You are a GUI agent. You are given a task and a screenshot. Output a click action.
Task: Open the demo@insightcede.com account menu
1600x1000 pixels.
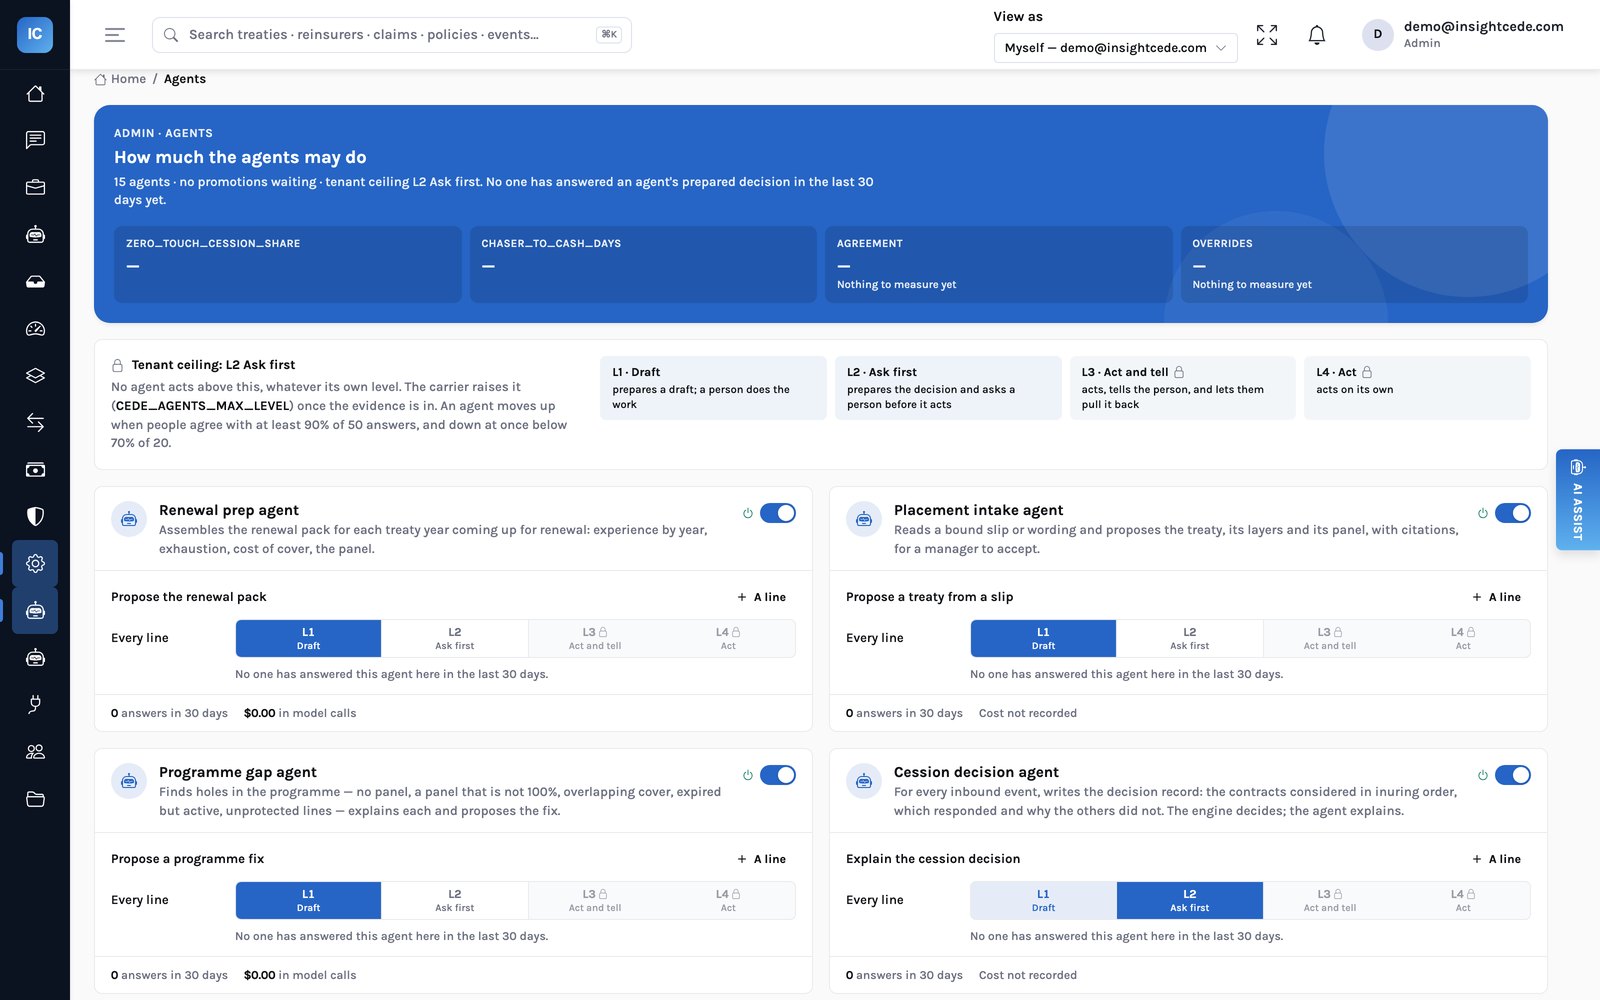(1463, 34)
